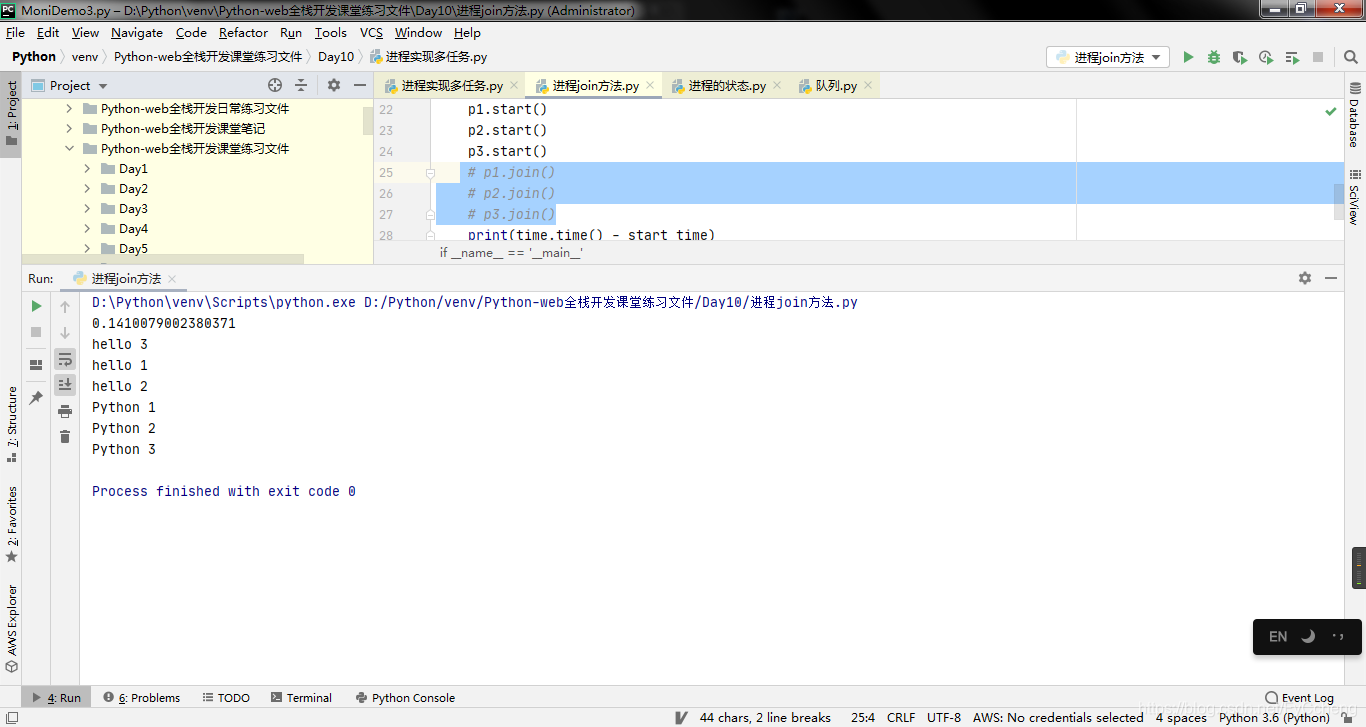Expand the Day1 folder
The height and width of the screenshot is (727, 1366).
[x=87, y=168]
